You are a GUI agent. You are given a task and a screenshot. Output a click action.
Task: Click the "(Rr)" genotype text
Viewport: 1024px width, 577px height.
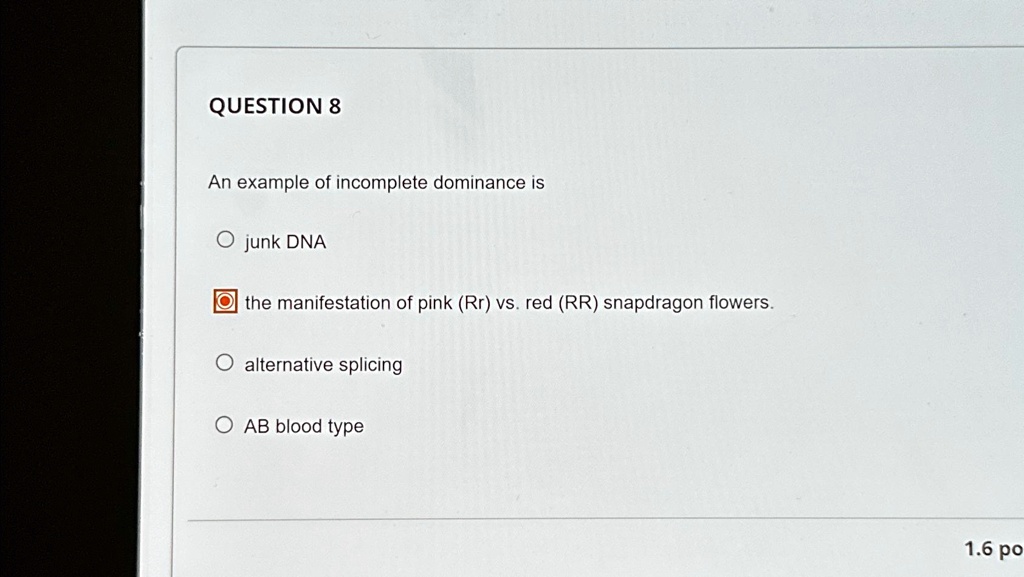click(474, 302)
